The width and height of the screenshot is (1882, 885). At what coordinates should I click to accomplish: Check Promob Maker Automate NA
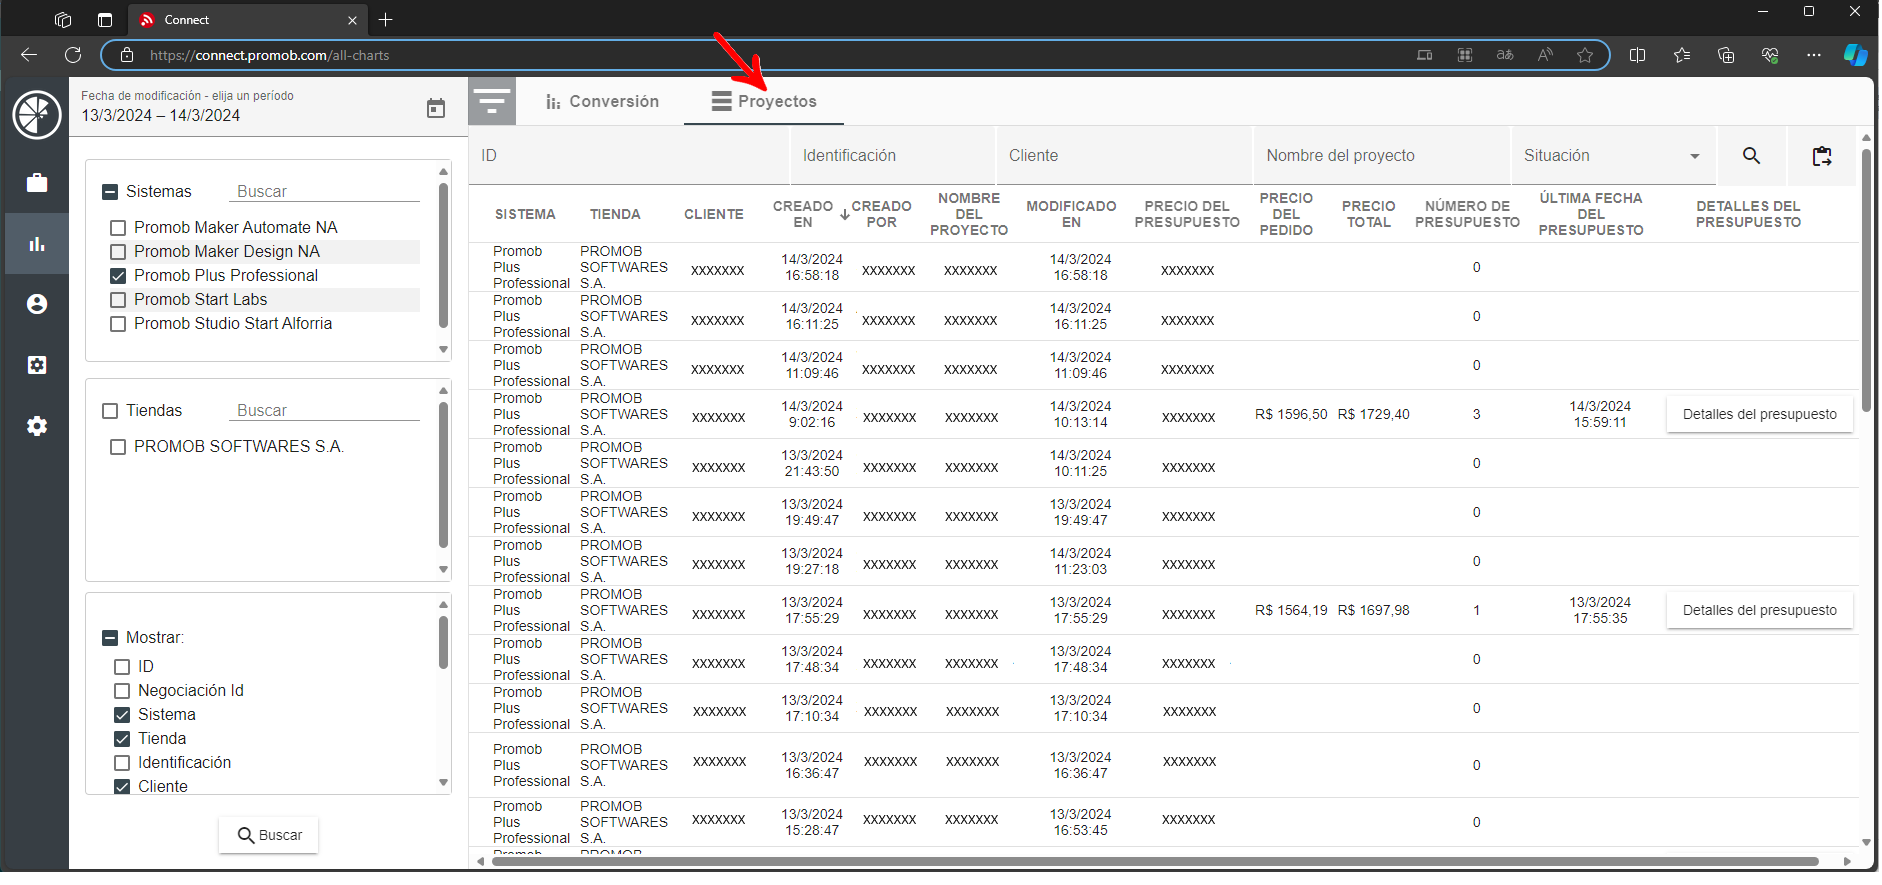[x=118, y=228]
